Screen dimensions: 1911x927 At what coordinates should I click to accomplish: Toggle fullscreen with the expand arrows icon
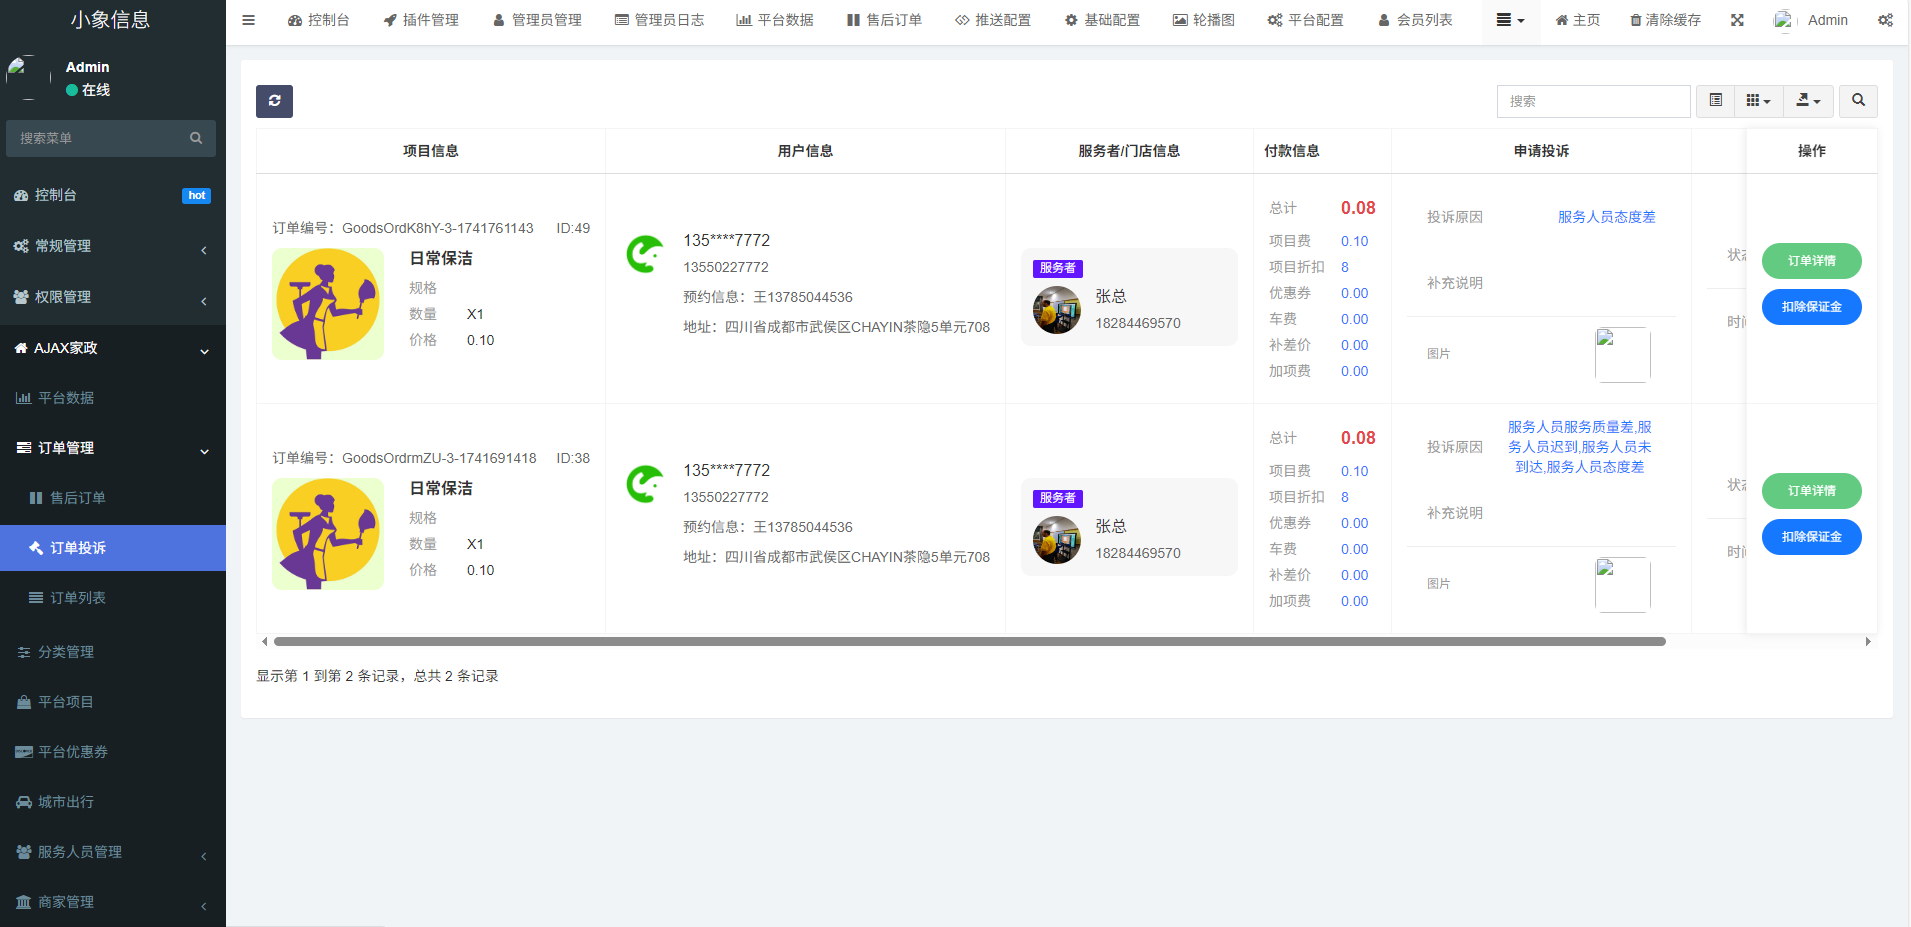1738,19
